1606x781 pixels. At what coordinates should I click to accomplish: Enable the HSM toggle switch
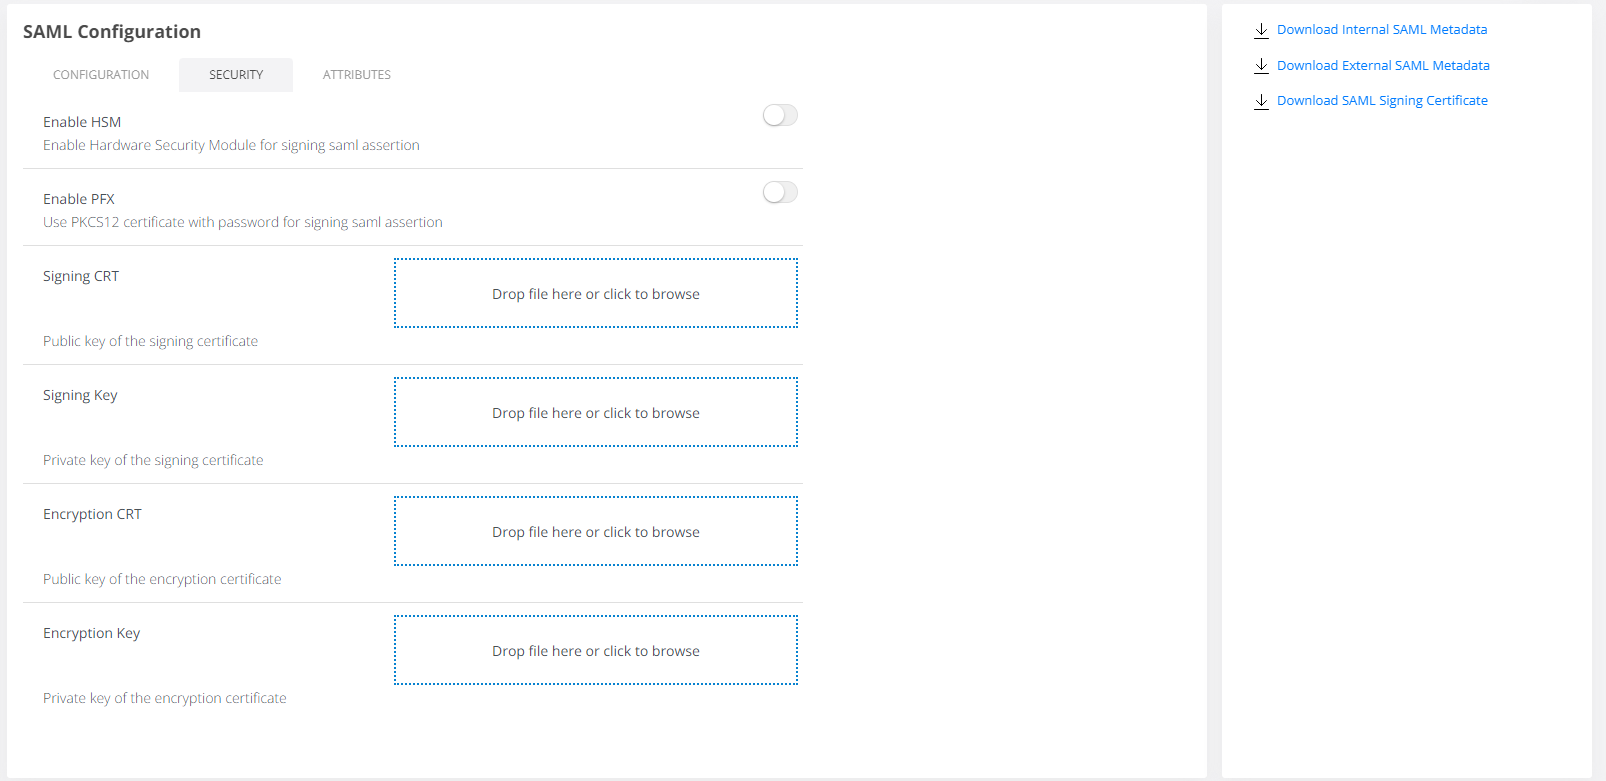coord(780,116)
